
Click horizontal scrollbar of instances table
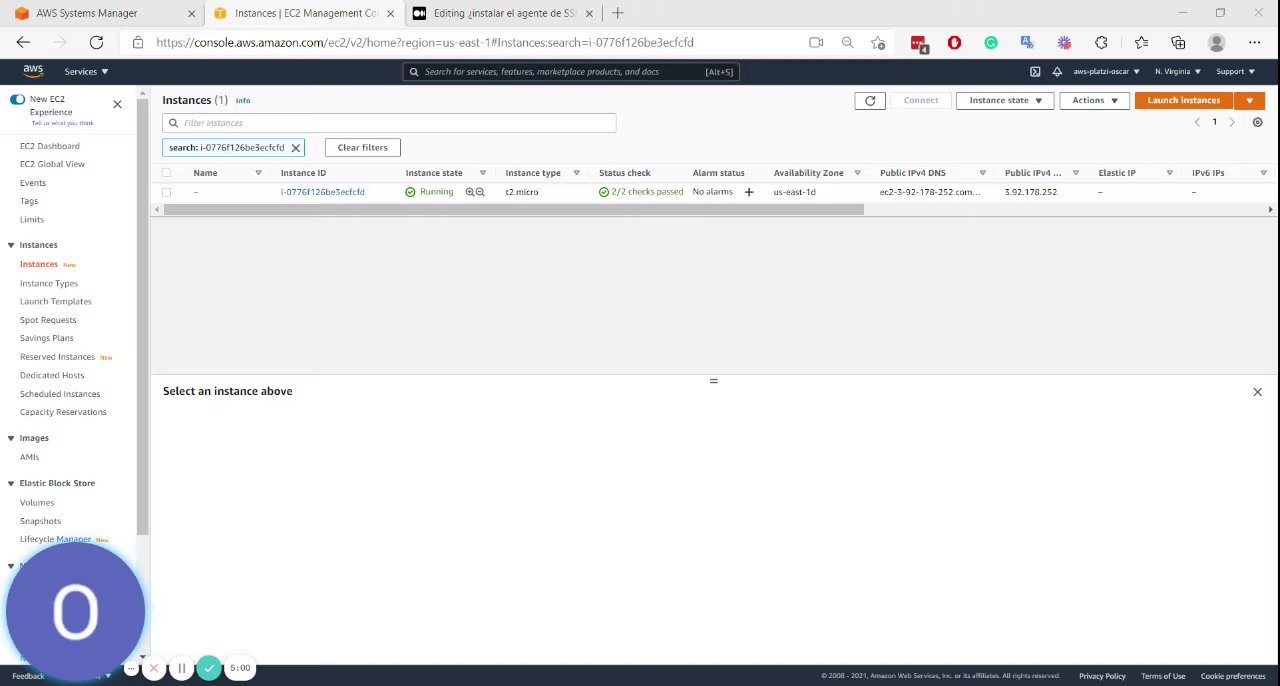tap(513, 210)
